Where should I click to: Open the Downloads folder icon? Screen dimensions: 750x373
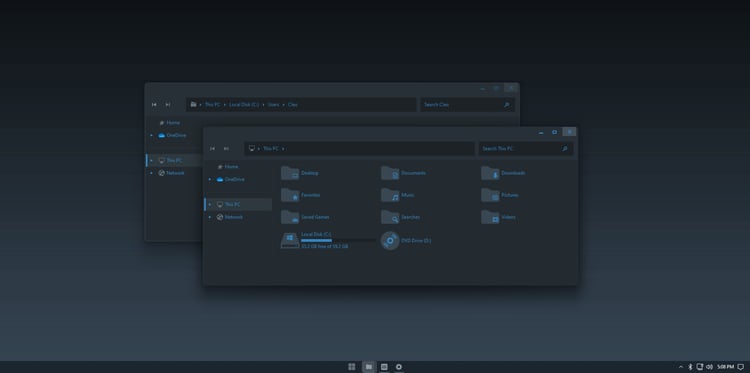click(490, 173)
